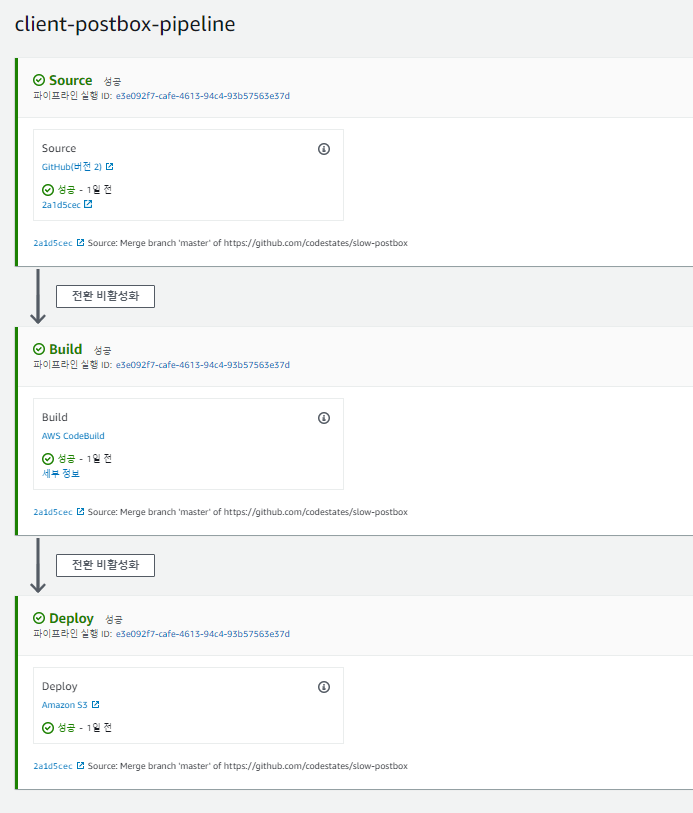The height and width of the screenshot is (813, 693).
Task: Disable transition between Build and Deploy stages
Action: tap(105, 565)
